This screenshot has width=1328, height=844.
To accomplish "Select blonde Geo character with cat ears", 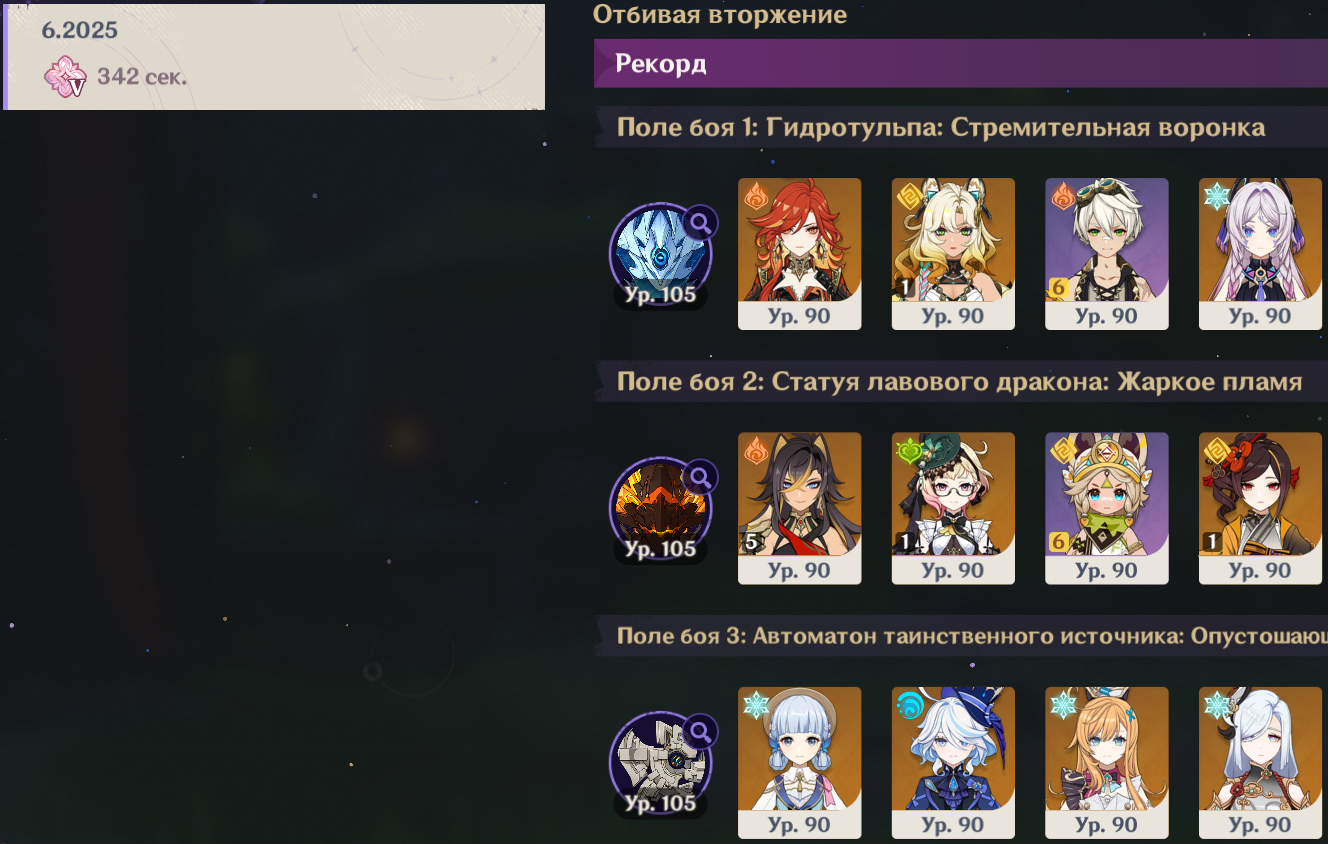I will (x=953, y=254).
